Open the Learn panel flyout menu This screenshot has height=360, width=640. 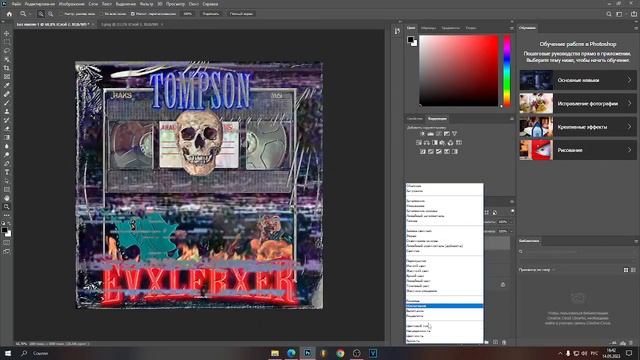pos(636,28)
